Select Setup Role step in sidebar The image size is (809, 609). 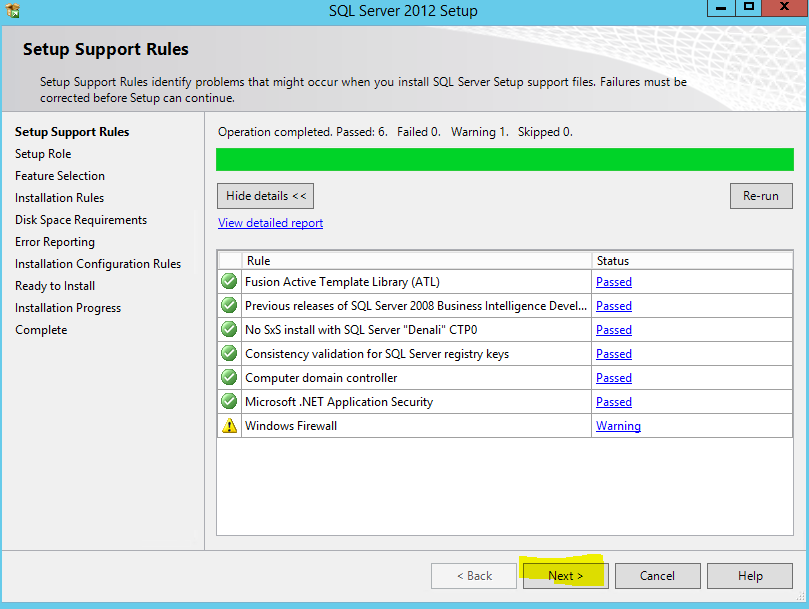pyautogui.click(x=43, y=154)
